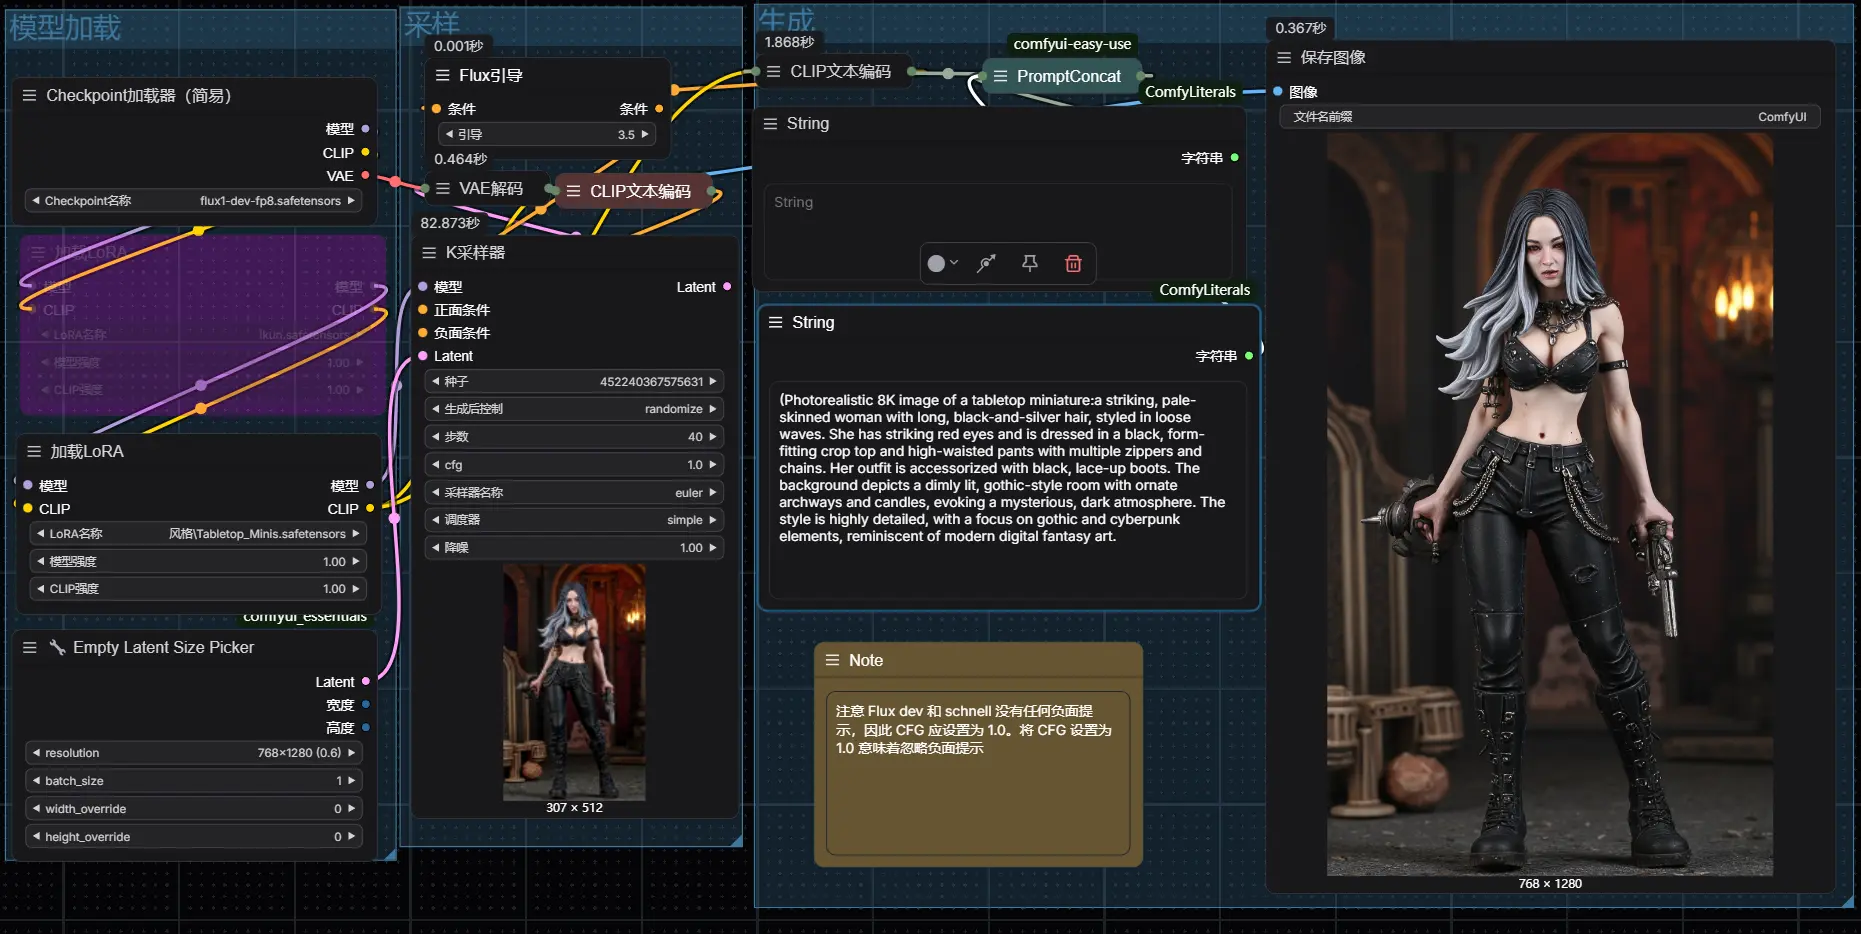Image resolution: width=1861 pixels, height=934 pixels.
Task: Click the Latent output dot on K采样器
Action: [727, 287]
